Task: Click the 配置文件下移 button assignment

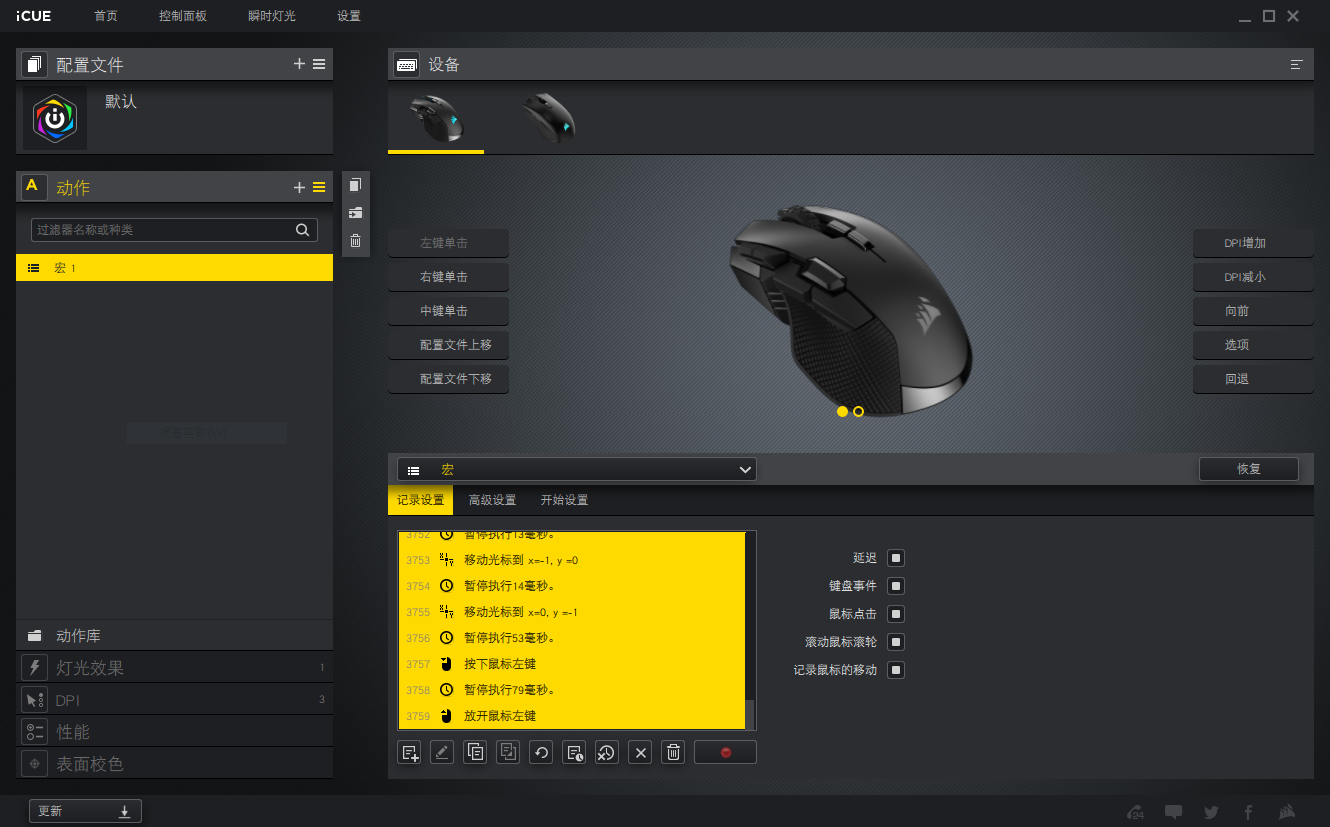Action: 448,379
